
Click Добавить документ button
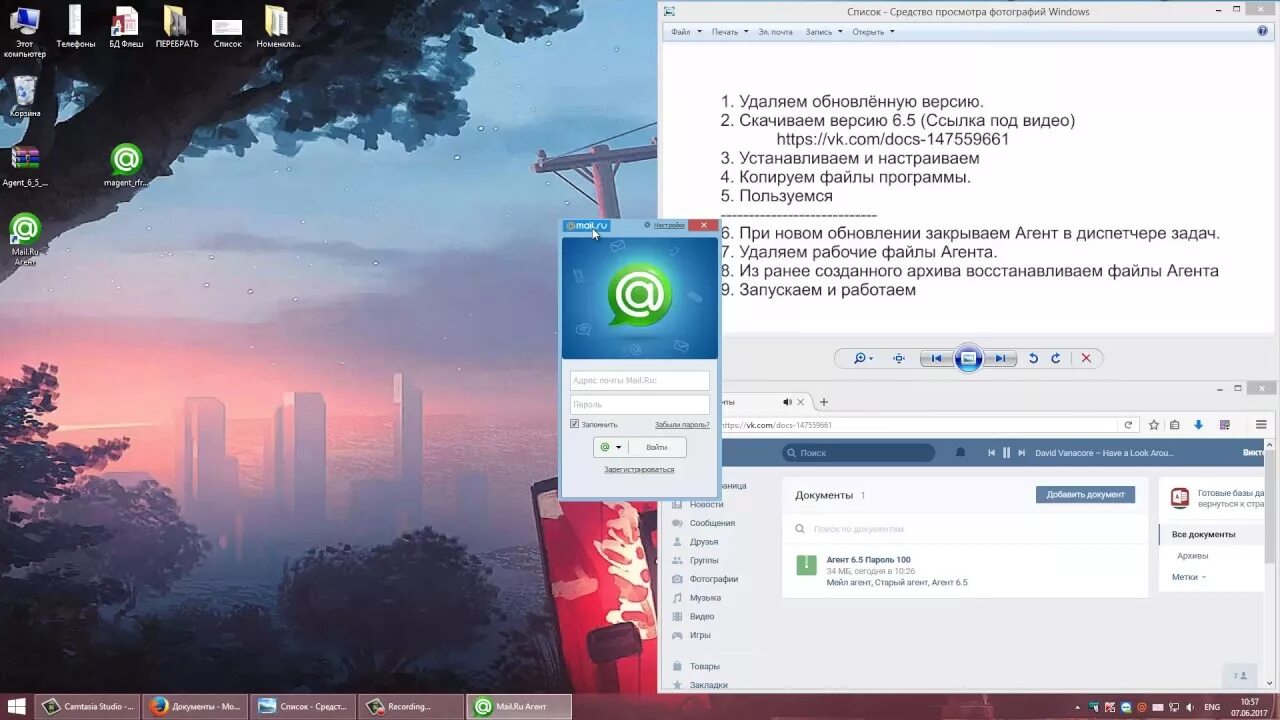(1085, 494)
